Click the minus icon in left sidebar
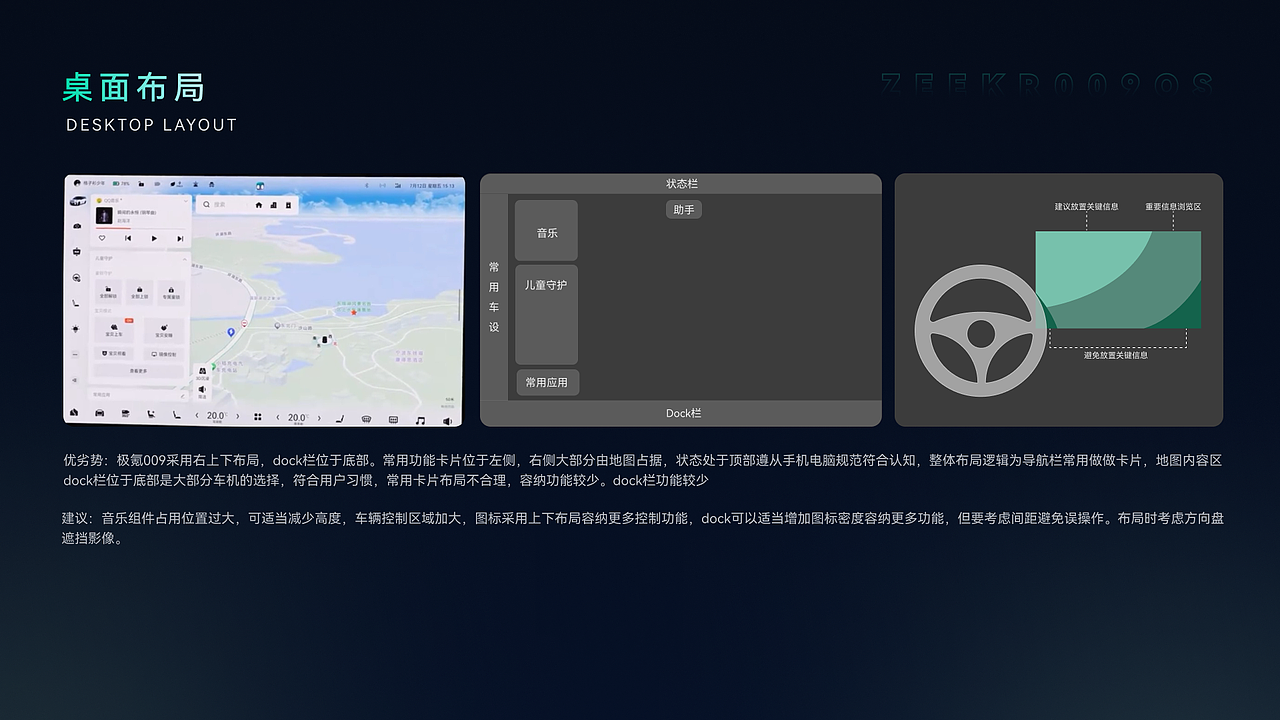The width and height of the screenshot is (1280, 720). tap(75, 354)
